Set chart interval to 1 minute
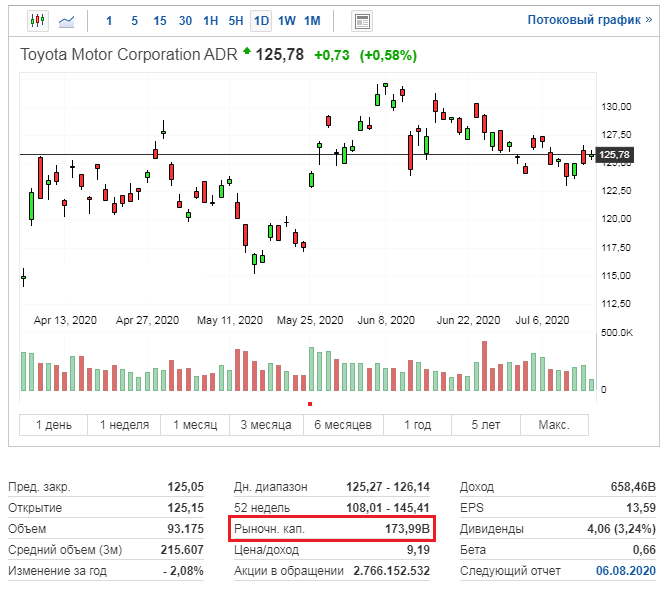 [109, 20]
